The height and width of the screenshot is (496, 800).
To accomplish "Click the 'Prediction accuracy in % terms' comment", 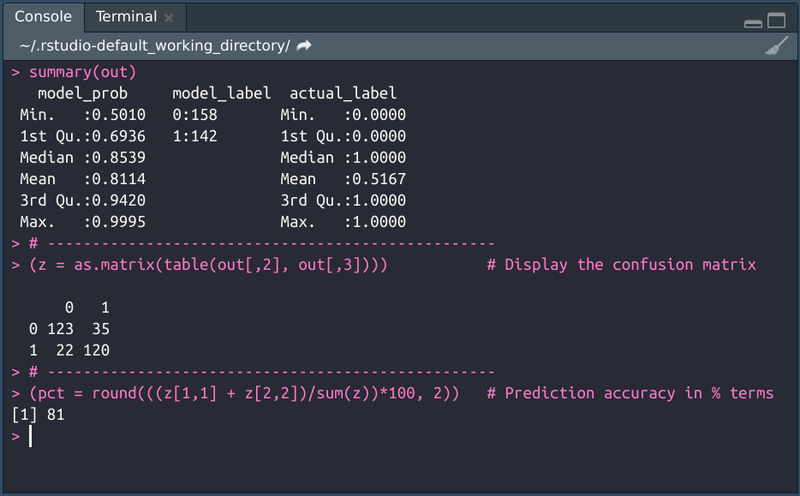I will click(630, 393).
